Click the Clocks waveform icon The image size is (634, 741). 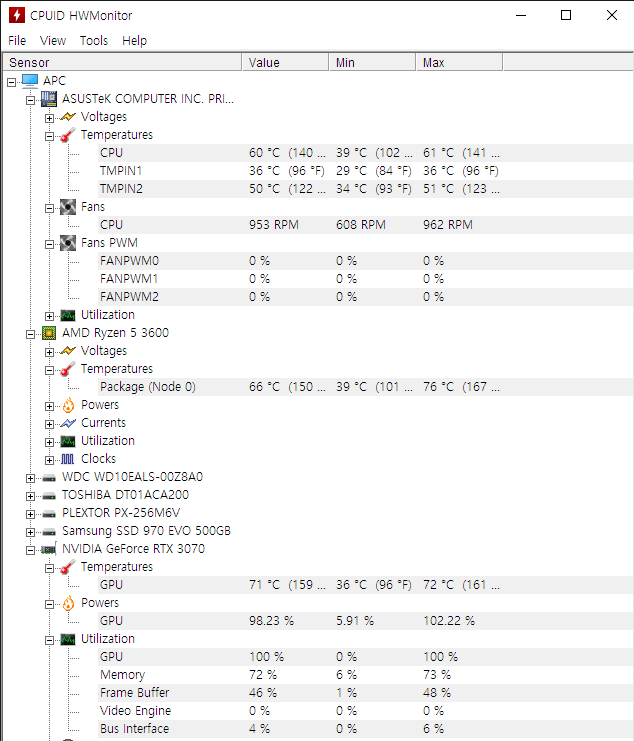(68, 459)
